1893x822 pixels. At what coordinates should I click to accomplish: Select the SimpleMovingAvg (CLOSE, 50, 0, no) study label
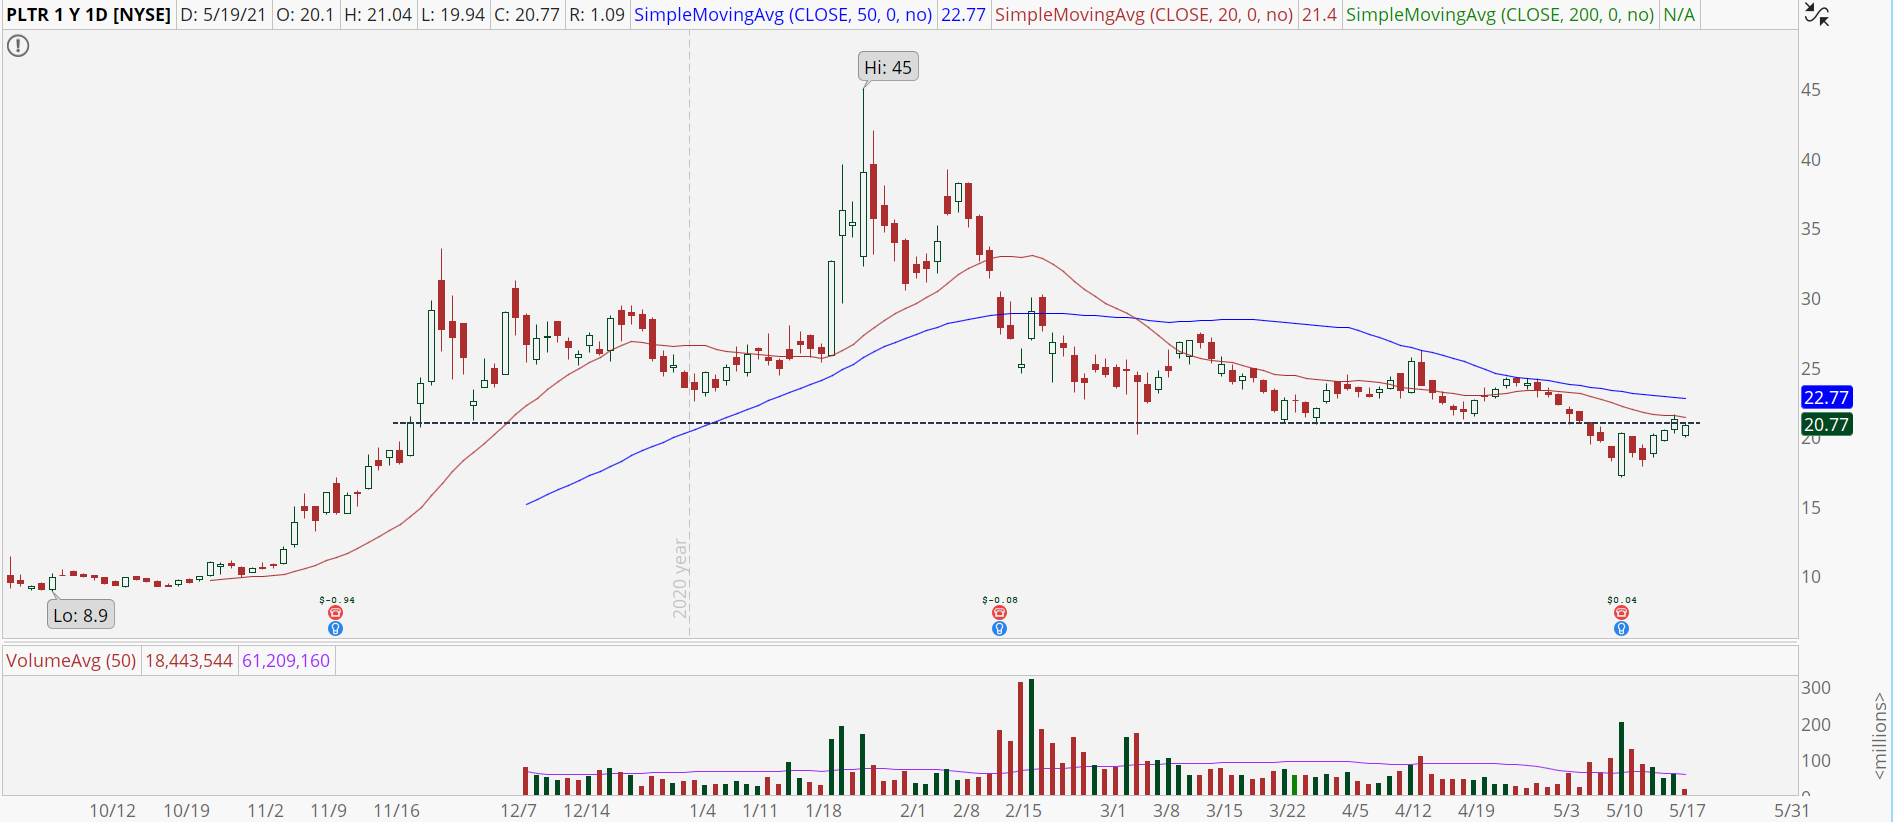tap(783, 15)
